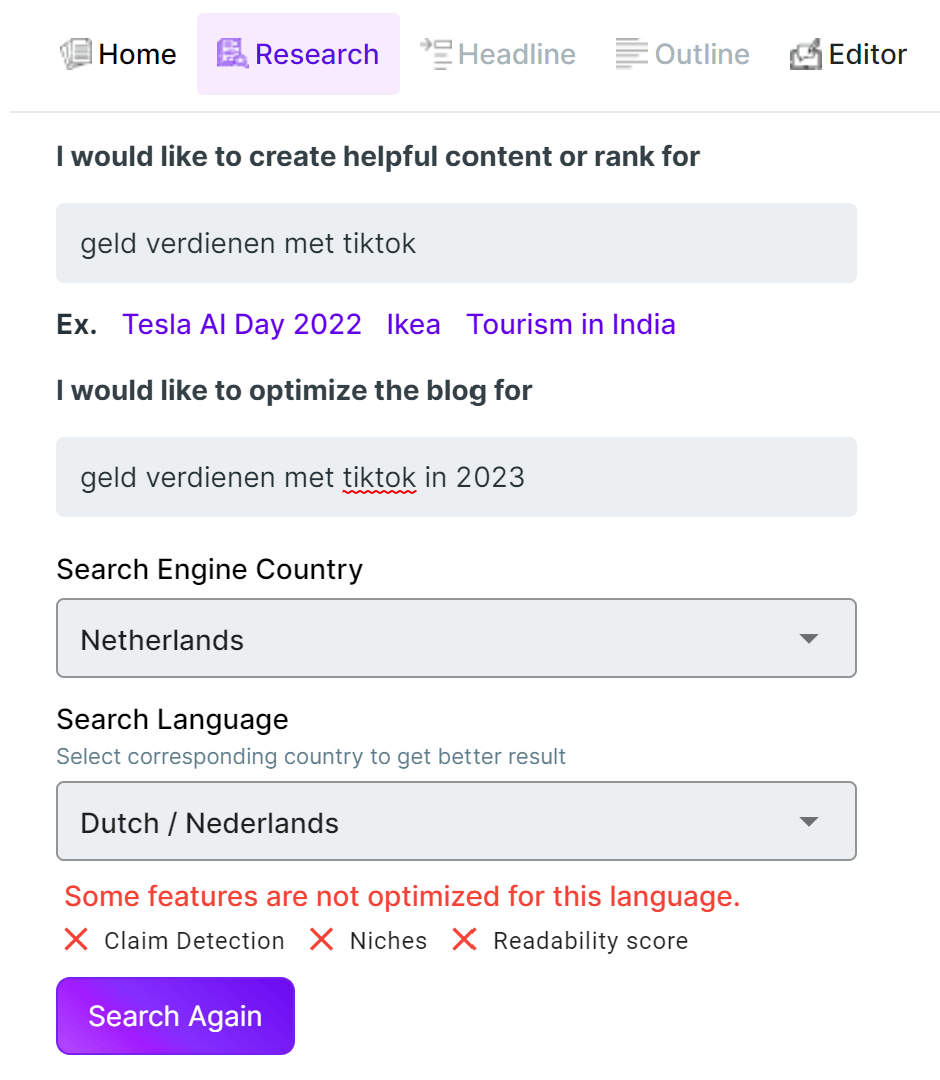This screenshot has width=940, height=1080.
Task: Click the Headline tab icon
Action: click(x=436, y=54)
